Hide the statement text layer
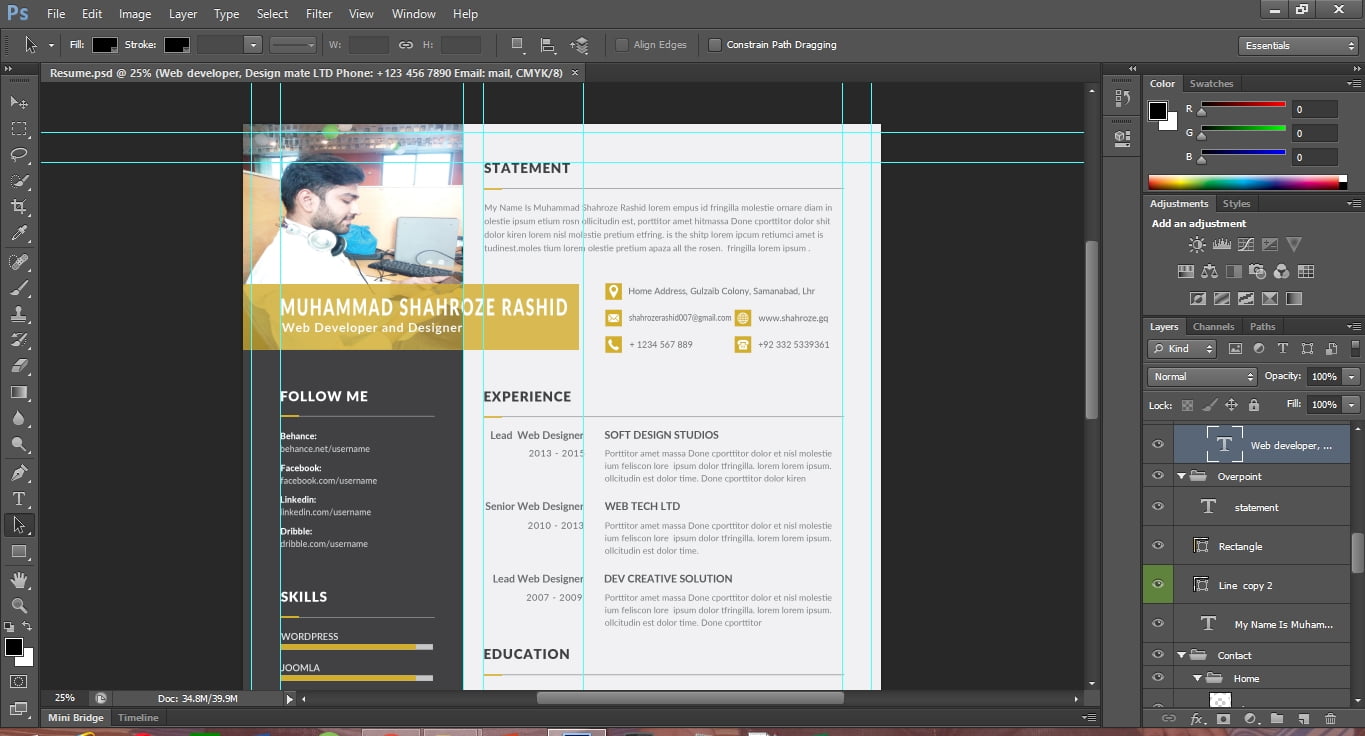The image size is (1365, 736). (1158, 507)
